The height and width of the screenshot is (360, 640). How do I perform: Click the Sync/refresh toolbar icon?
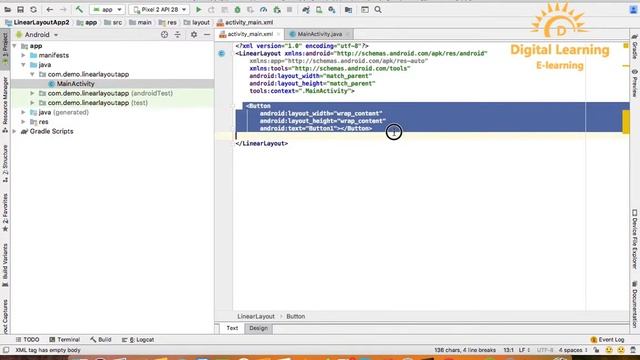tap(33, 9)
